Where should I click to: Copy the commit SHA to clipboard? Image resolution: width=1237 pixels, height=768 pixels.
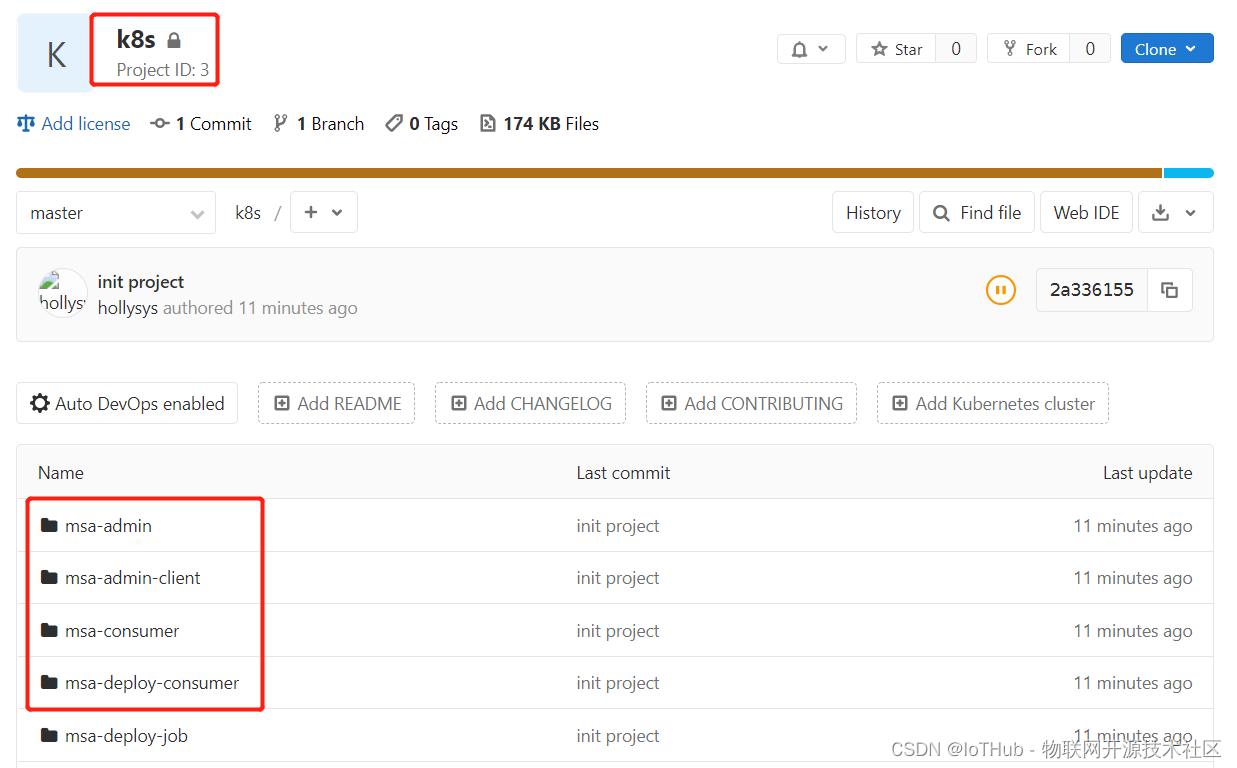click(1170, 290)
